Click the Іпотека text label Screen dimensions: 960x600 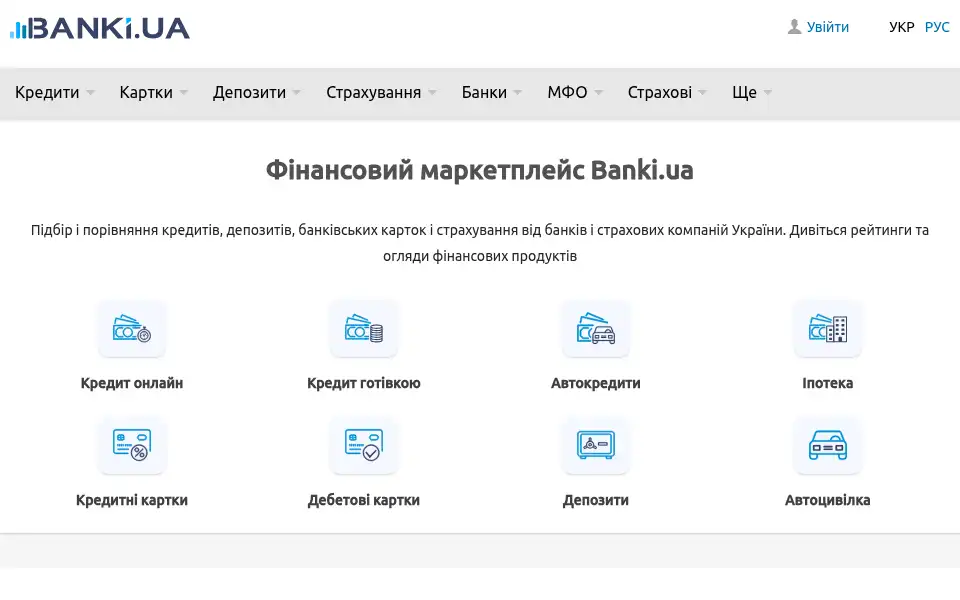tap(828, 383)
